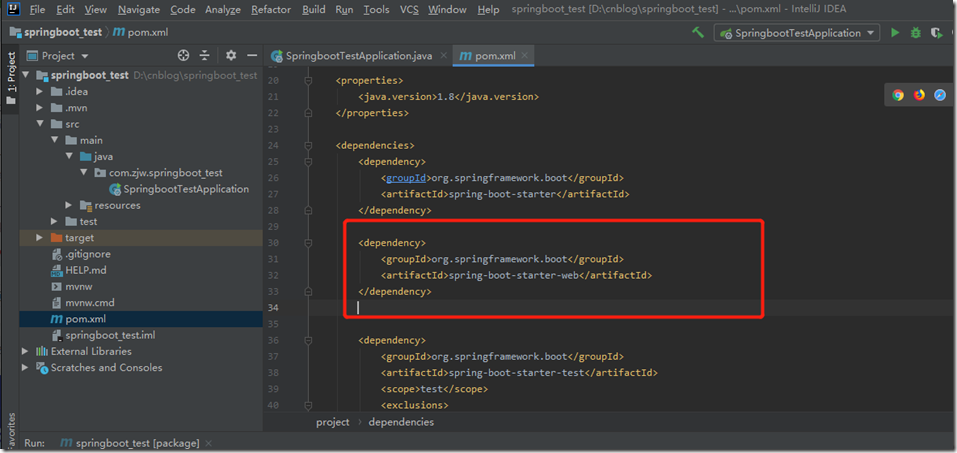Click locate target crosshair icon in Project panel
957x453 pixels.
183,56
